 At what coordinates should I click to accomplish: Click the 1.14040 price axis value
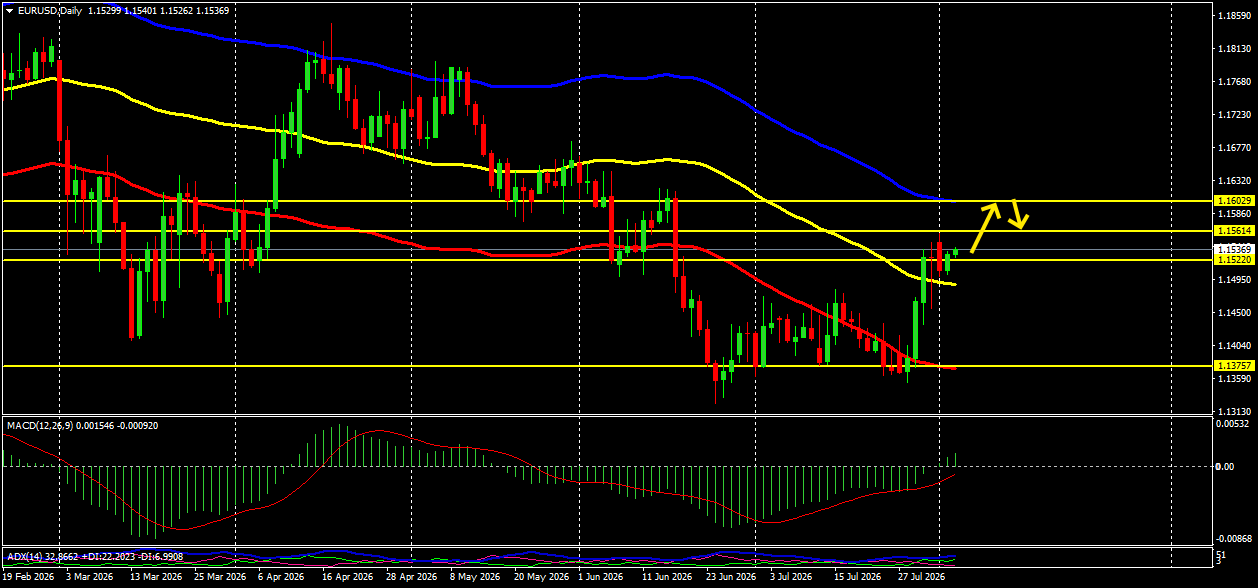pyautogui.click(x=1235, y=346)
